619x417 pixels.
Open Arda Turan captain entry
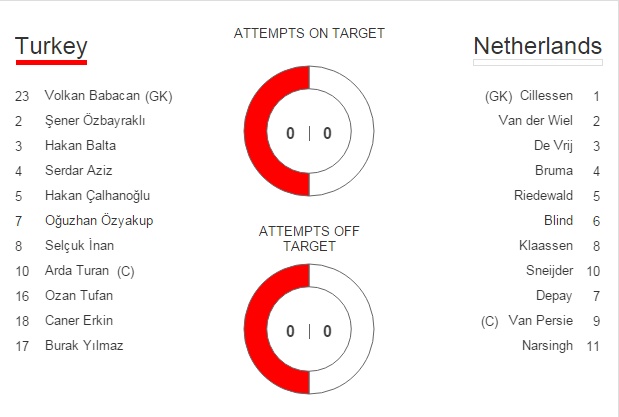(x=89, y=271)
